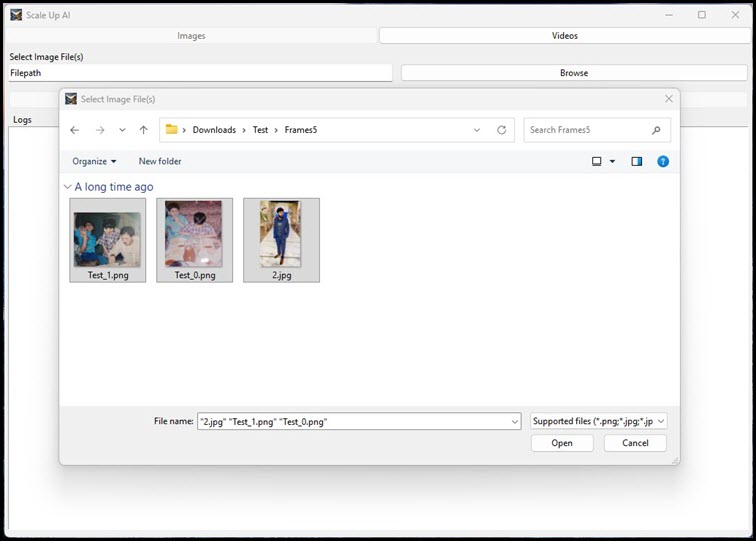The image size is (756, 541).
Task: Click the 2.jpg file name label
Action: pyautogui.click(x=282, y=275)
